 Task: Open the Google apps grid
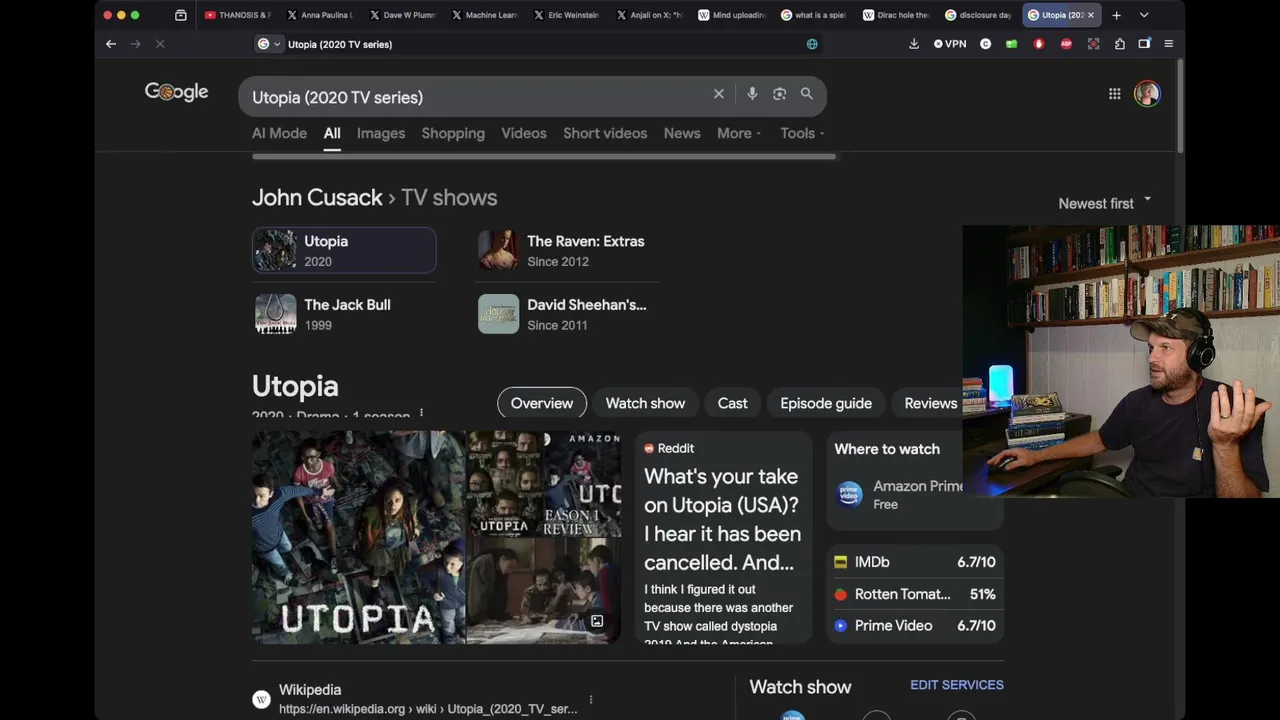coord(1114,94)
